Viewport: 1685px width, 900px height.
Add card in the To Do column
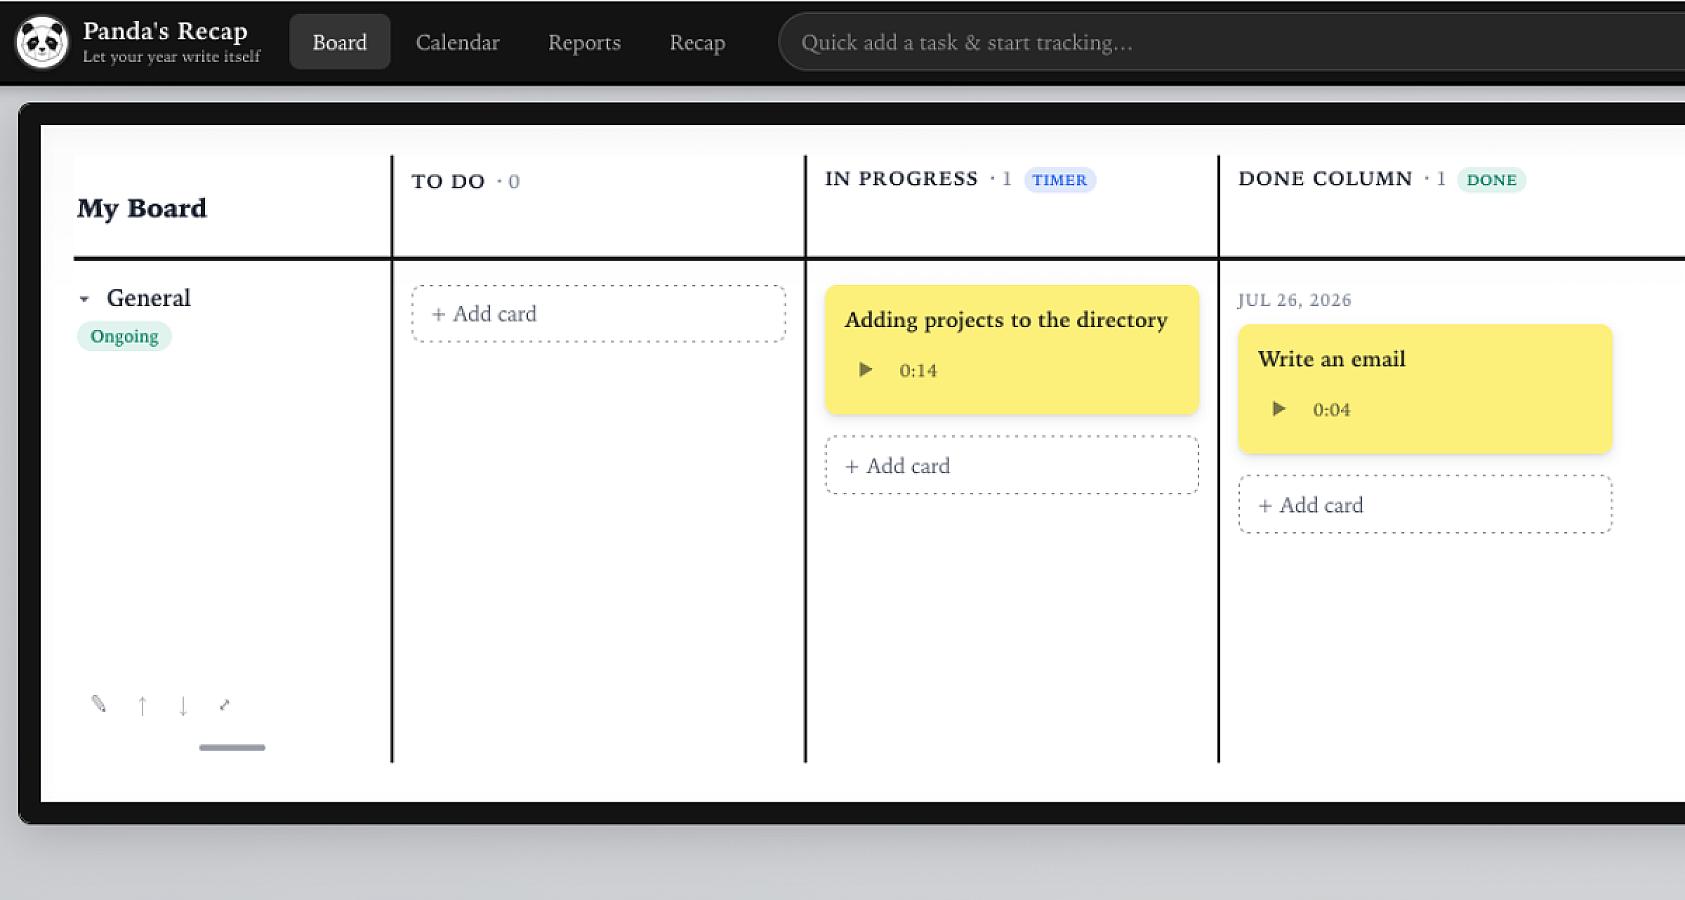tap(598, 314)
